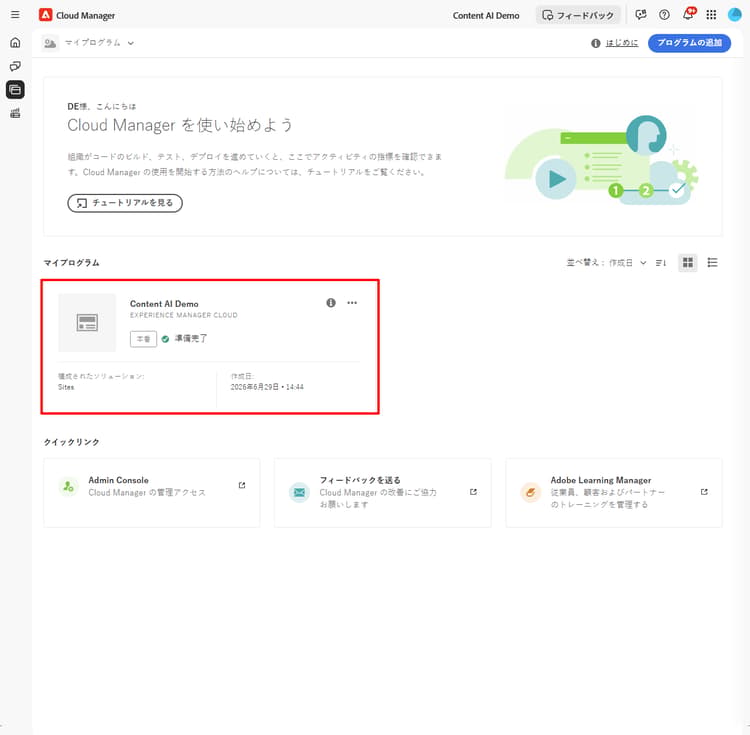Open notifications bell icon
The image size is (750, 735).
coord(688,14)
